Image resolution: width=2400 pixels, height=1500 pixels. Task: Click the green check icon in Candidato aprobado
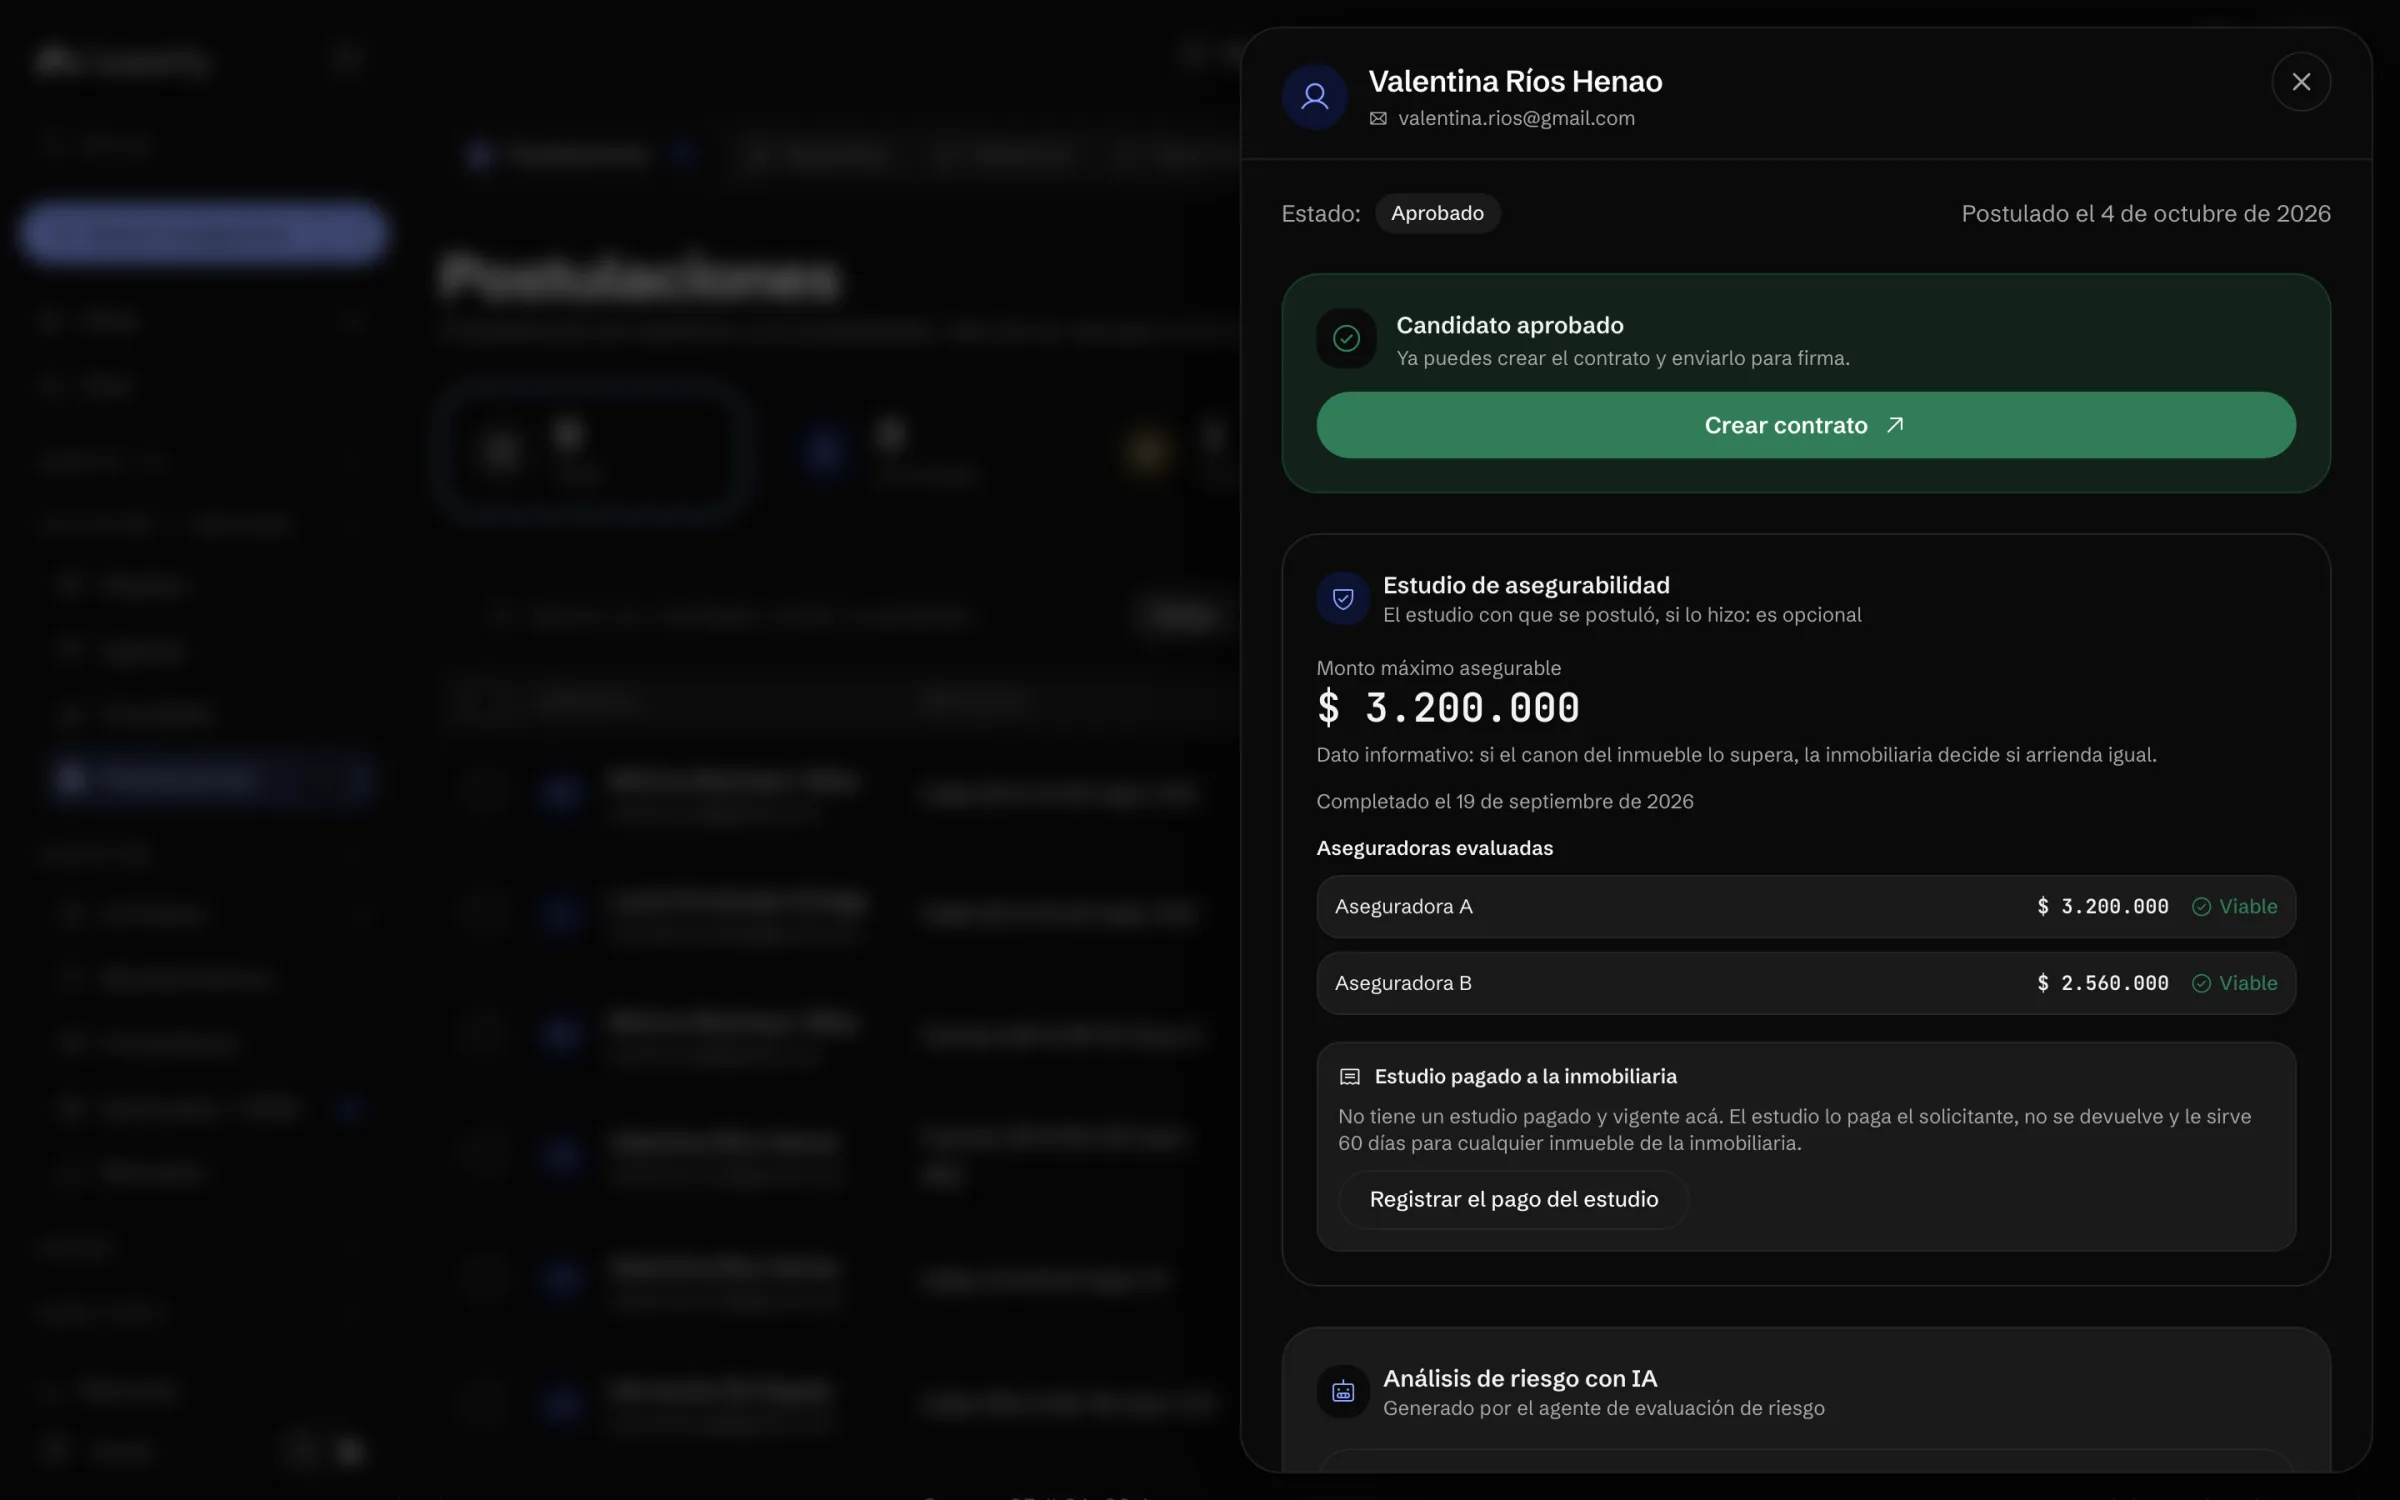coord(1346,339)
